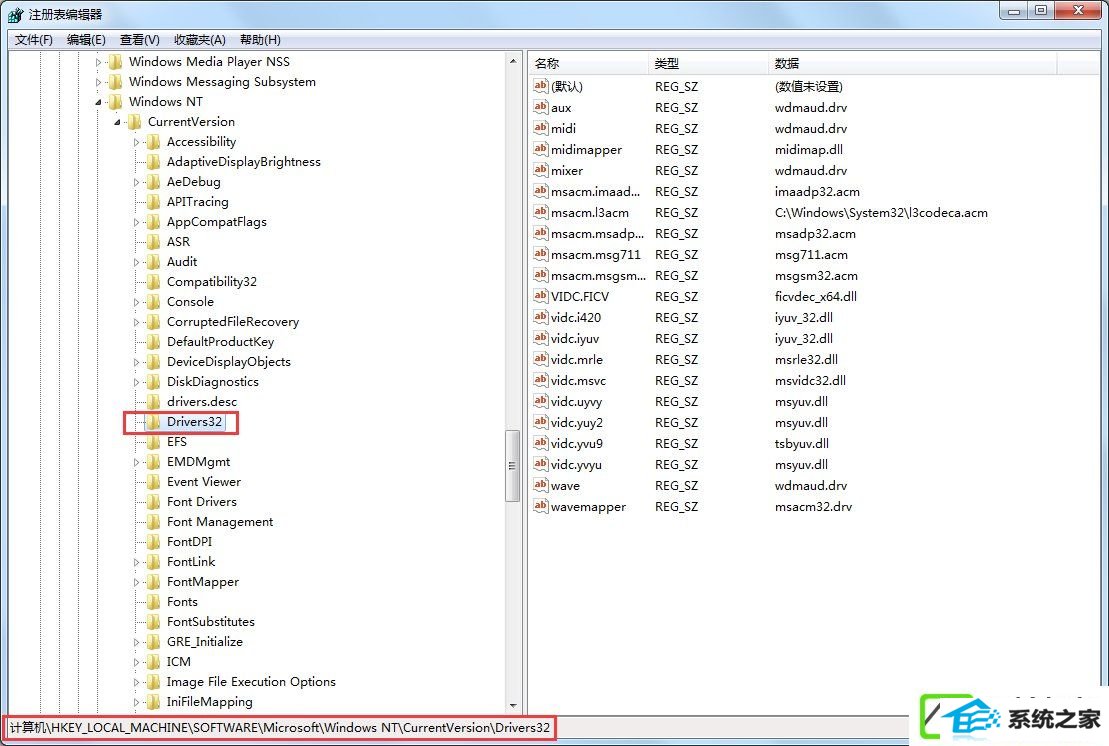Select the vidc.yvyu value icon
Image resolution: width=1109 pixels, height=746 pixels.
click(x=540, y=464)
